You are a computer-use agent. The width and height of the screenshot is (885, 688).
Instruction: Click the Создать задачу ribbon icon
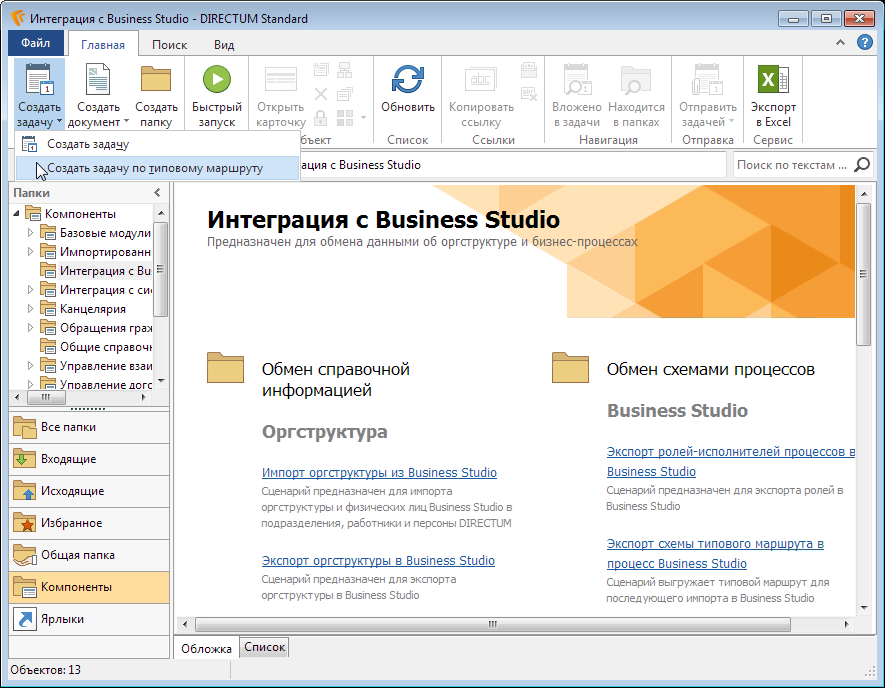39,80
